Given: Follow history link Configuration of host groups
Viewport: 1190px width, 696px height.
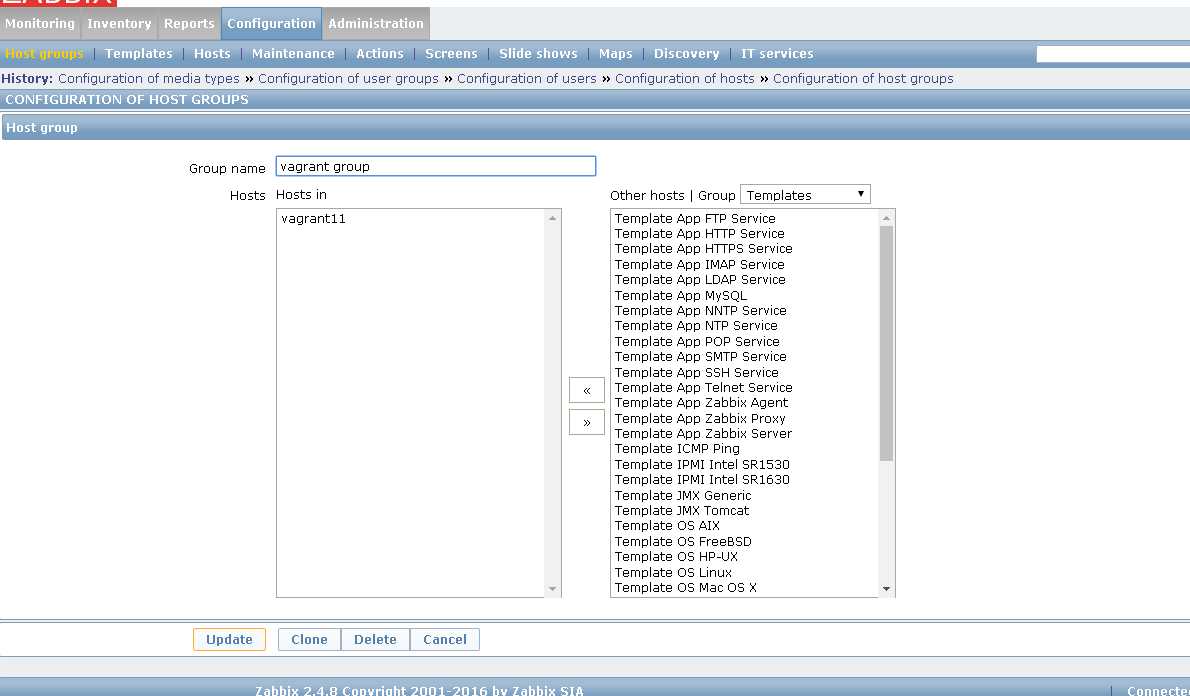Looking at the screenshot, I should (x=863, y=79).
